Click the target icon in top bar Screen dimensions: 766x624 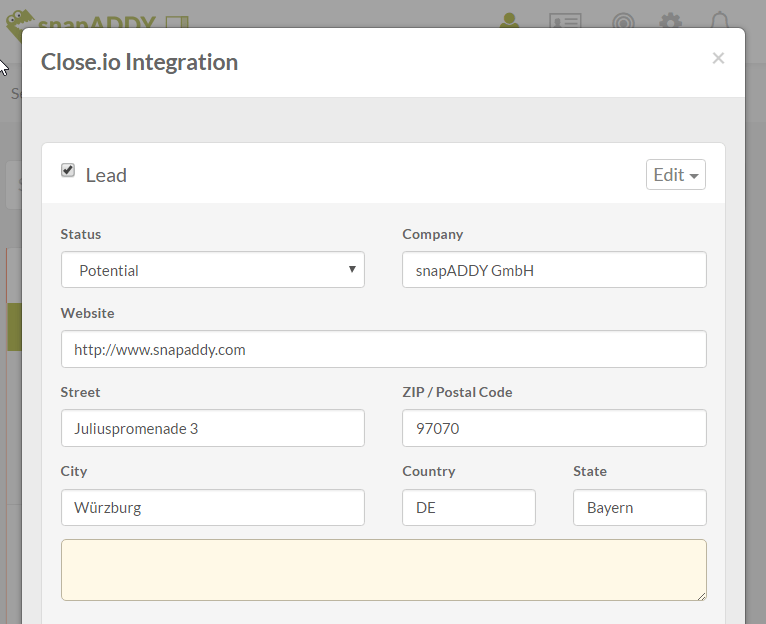coord(622,21)
